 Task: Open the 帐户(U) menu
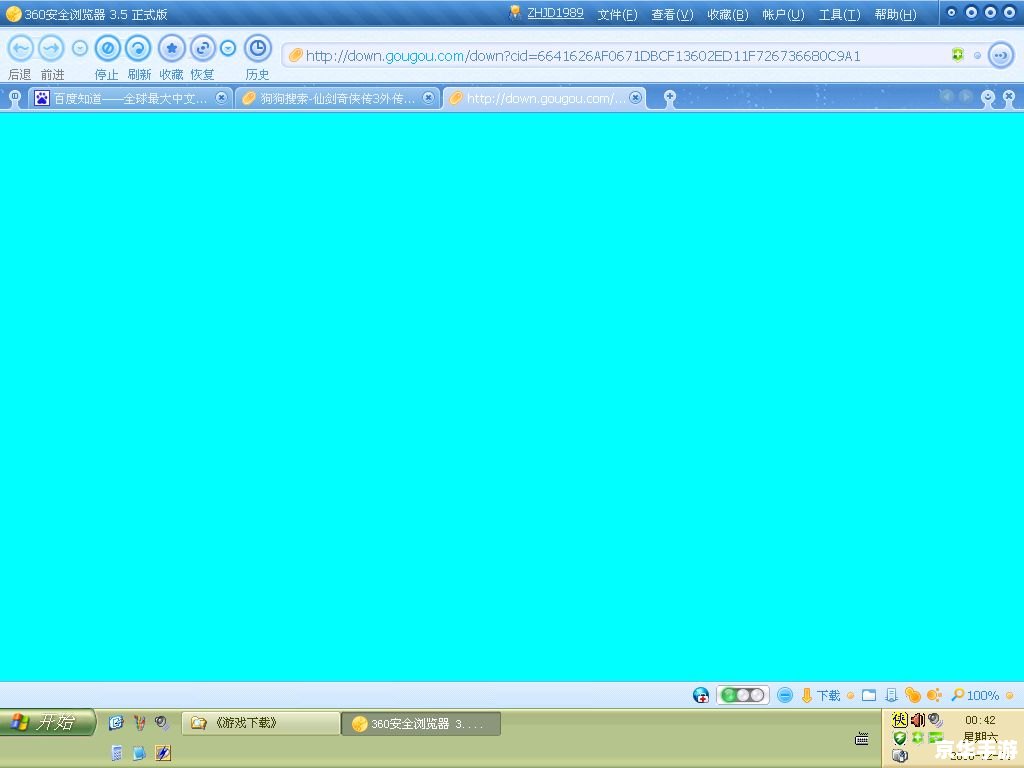pyautogui.click(x=783, y=14)
